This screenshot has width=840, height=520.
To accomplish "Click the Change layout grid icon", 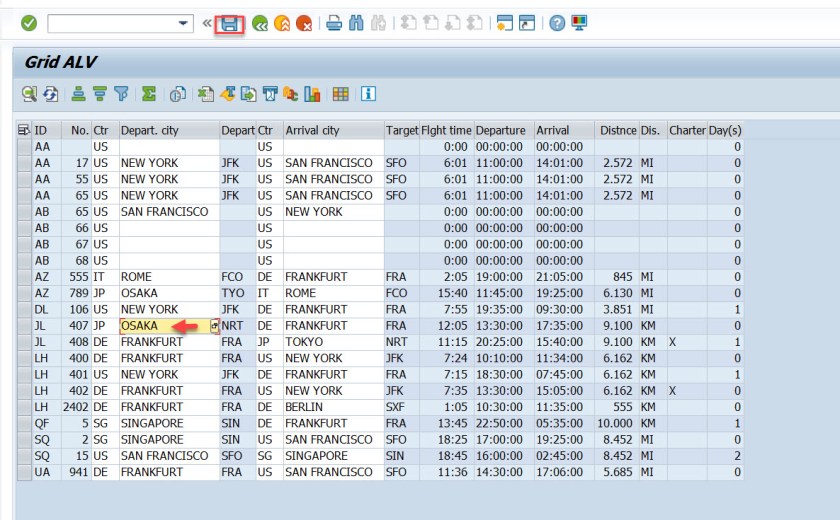I will [x=341, y=94].
